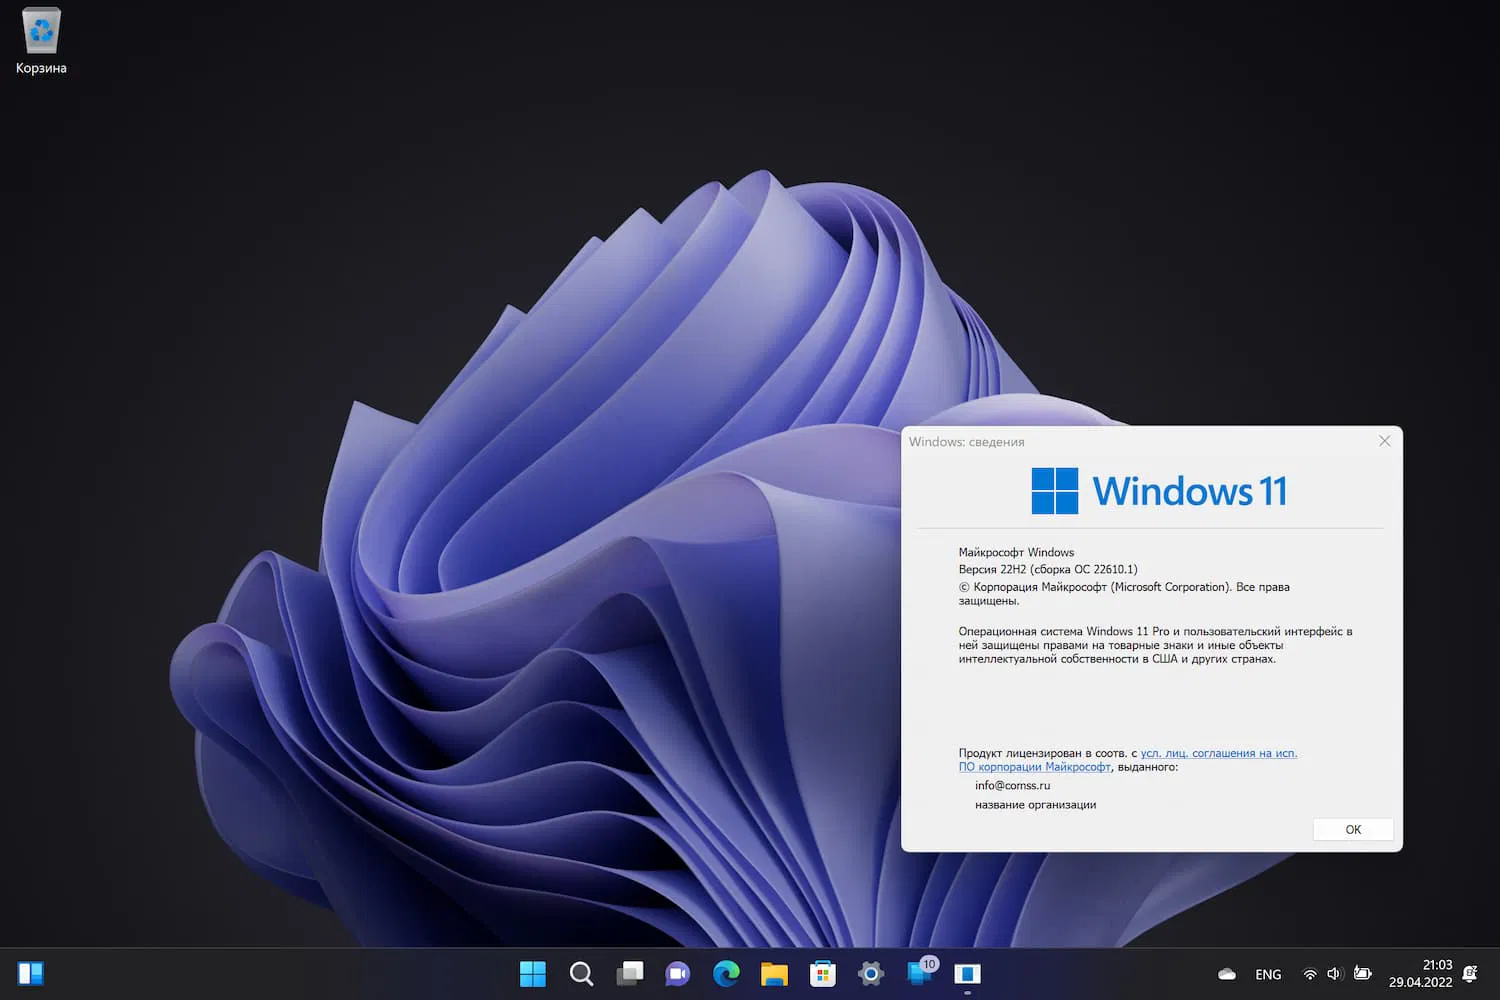Image resolution: width=1500 pixels, height=1000 pixels.
Task: Open Settings gear on the taskbar
Action: click(x=871, y=973)
